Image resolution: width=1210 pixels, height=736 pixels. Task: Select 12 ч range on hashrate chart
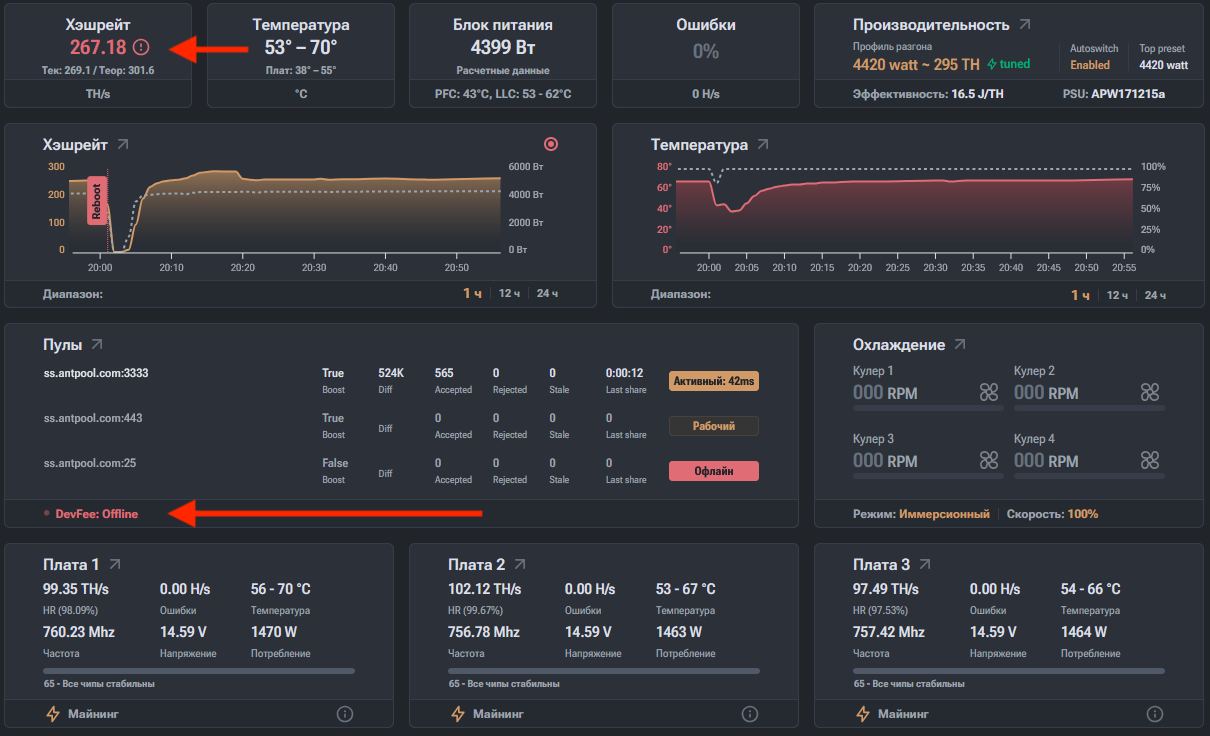tap(509, 294)
